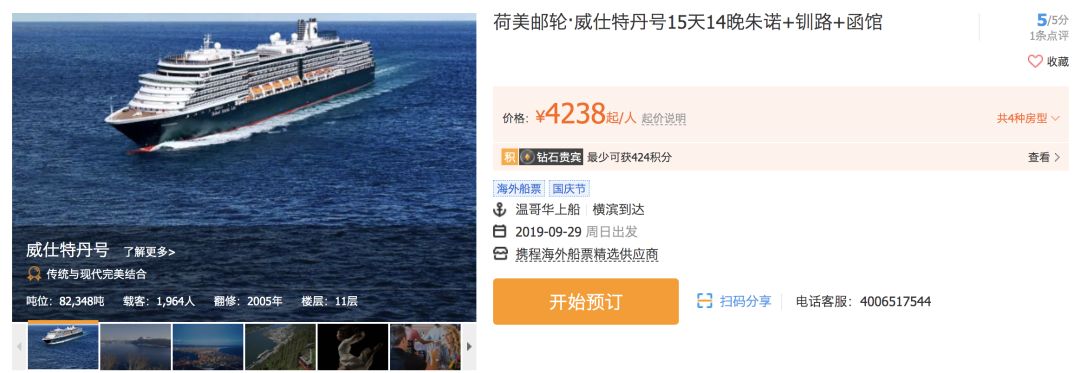Viewport: 1080px width, 373px height.
Task: Click the supplier shop icon
Action: 500,254
